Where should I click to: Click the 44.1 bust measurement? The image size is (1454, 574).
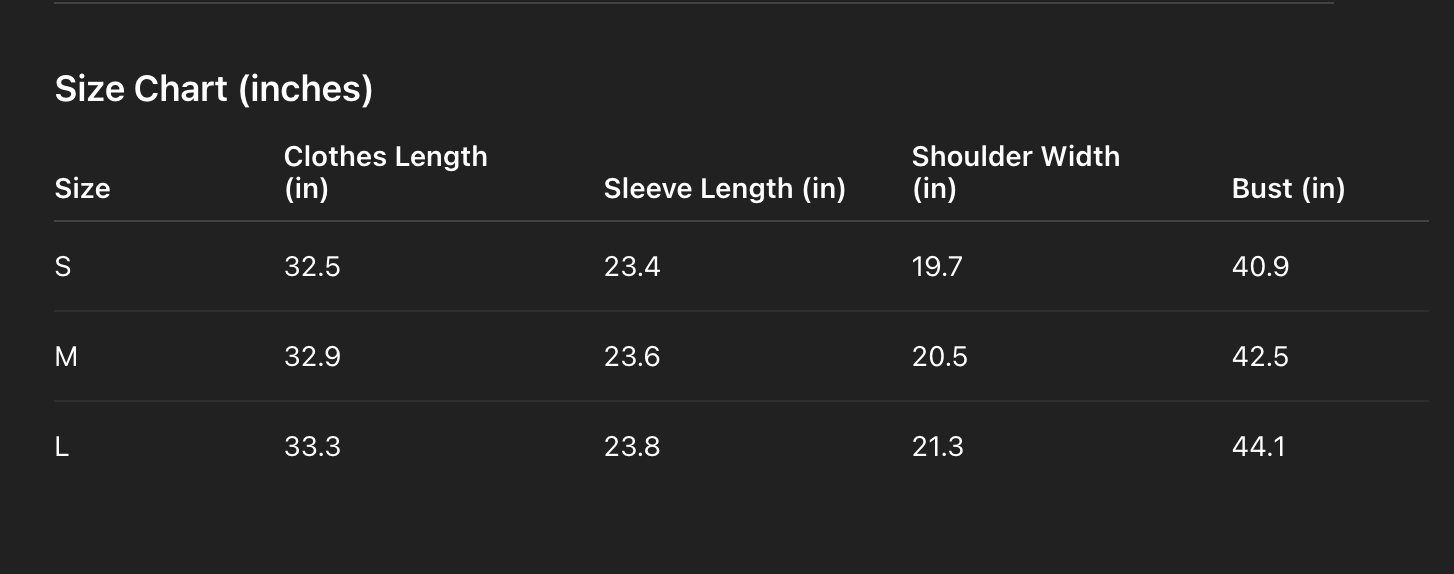1258,447
